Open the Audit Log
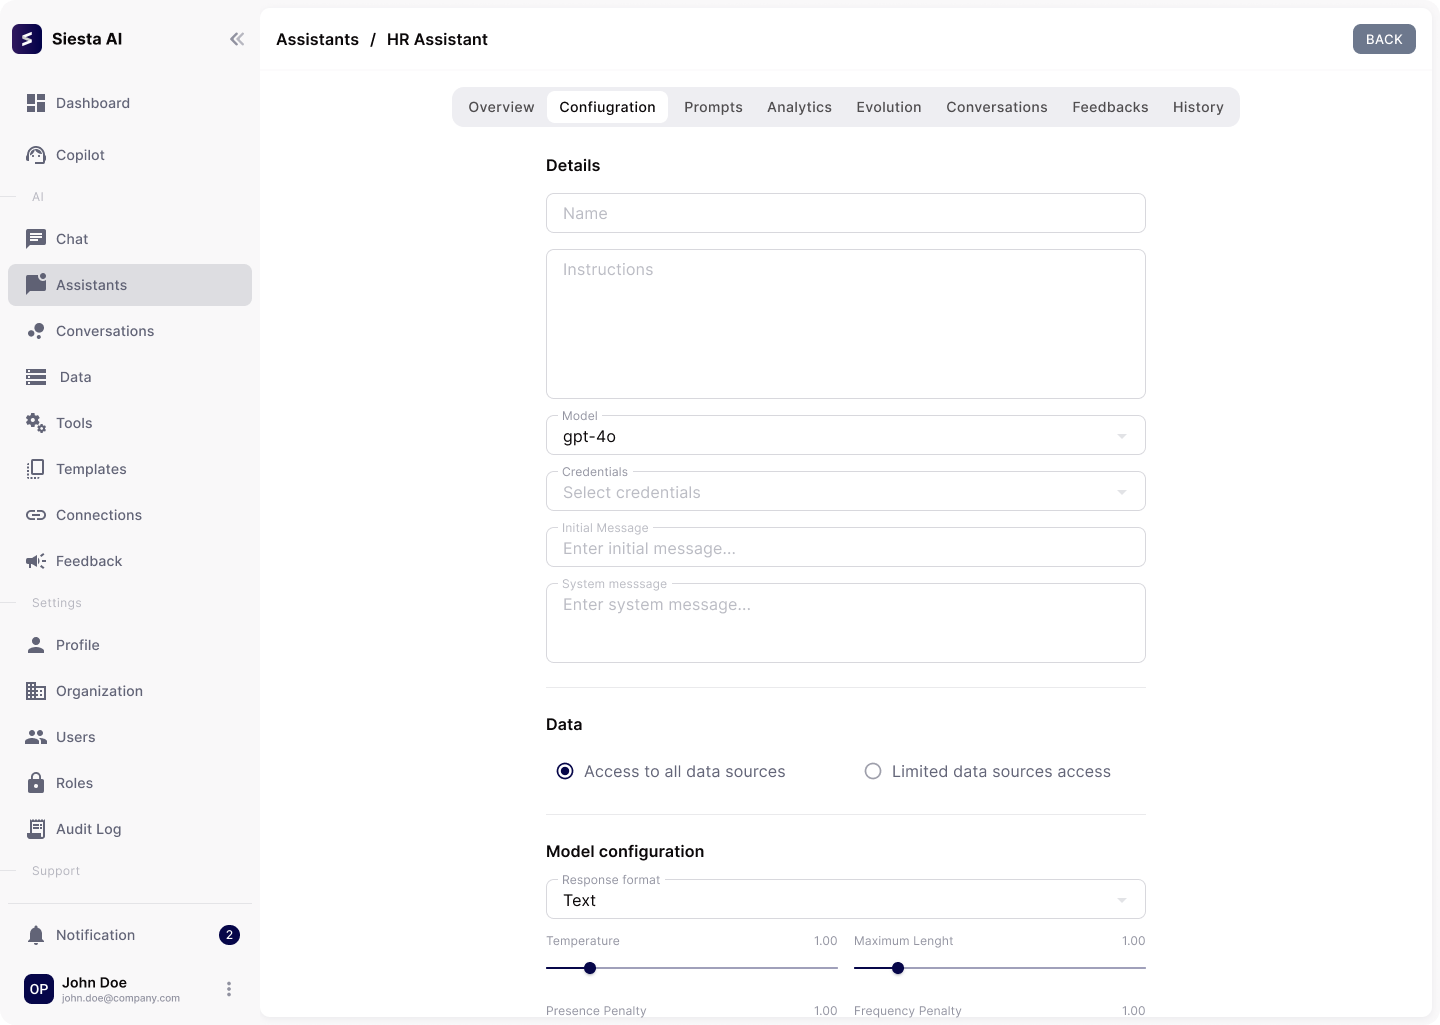The height and width of the screenshot is (1025, 1440). click(88, 829)
